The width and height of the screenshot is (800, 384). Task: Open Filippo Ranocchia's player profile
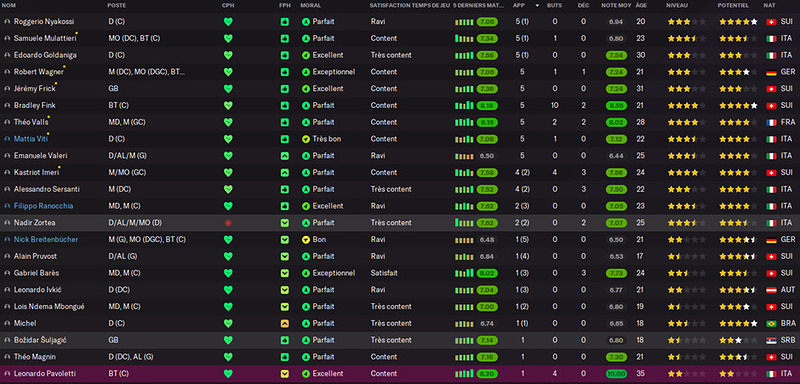click(x=43, y=206)
